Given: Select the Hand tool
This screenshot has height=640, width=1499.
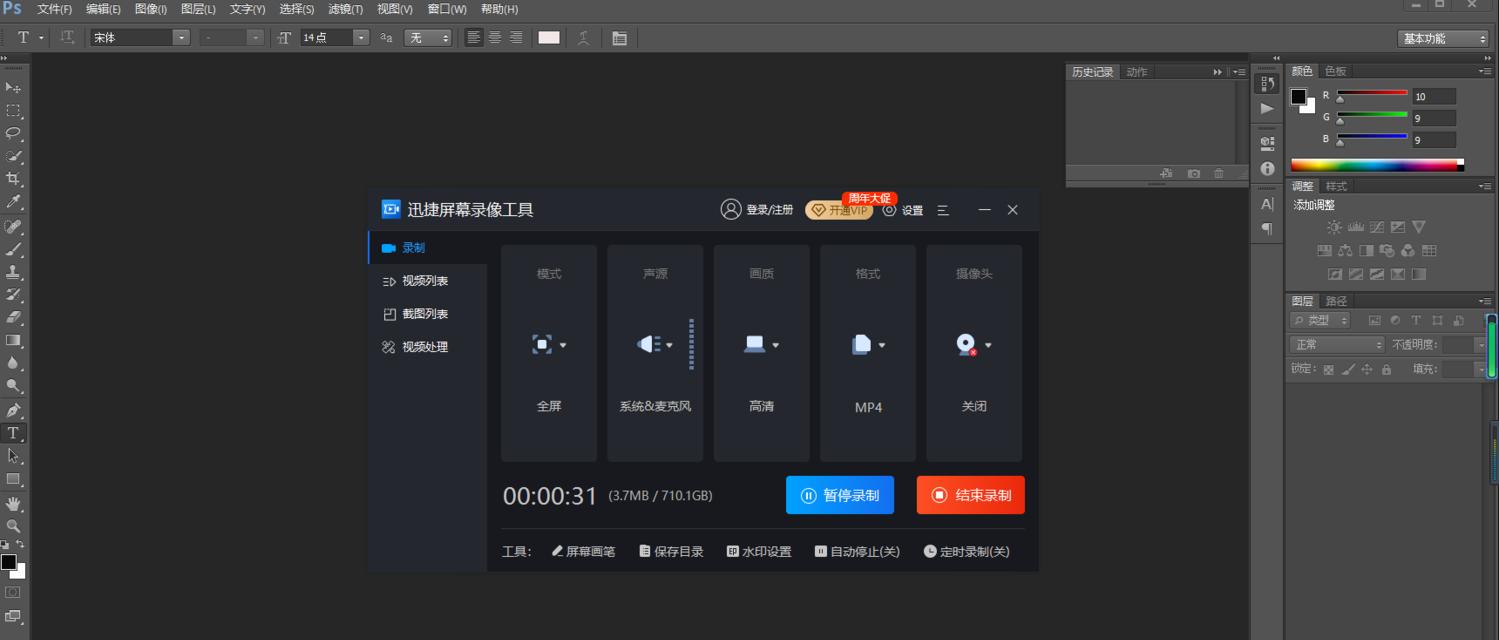Looking at the screenshot, I should [13, 503].
